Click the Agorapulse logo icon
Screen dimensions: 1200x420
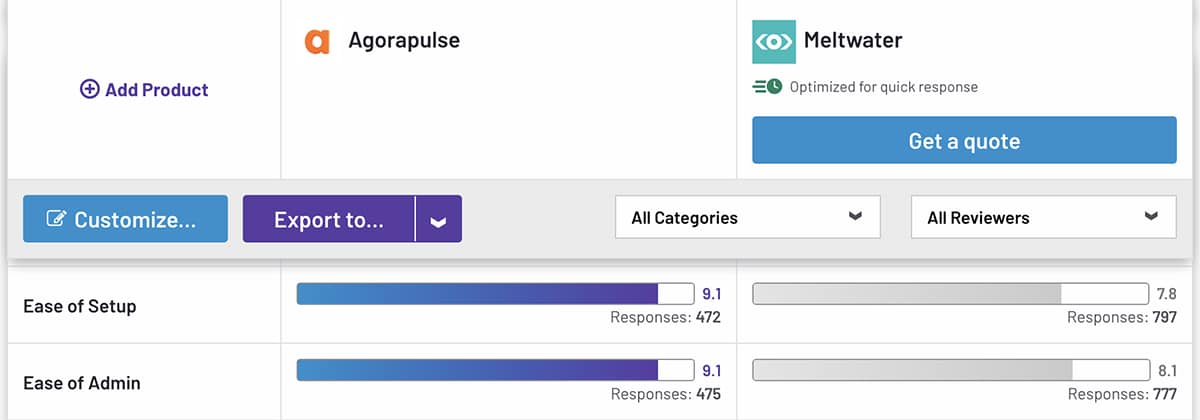pos(317,42)
